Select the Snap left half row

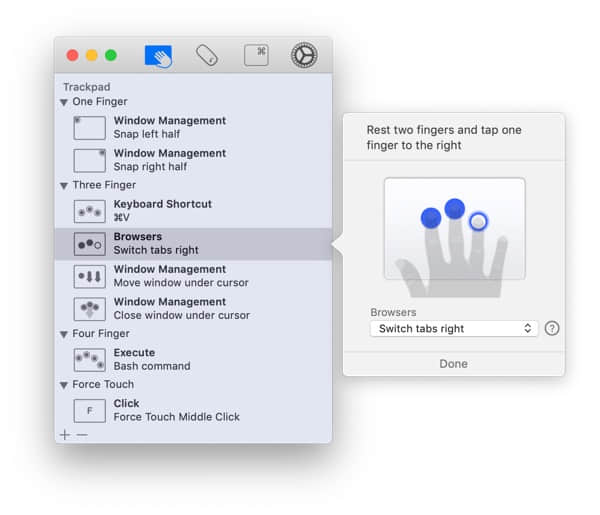pyautogui.click(x=193, y=128)
